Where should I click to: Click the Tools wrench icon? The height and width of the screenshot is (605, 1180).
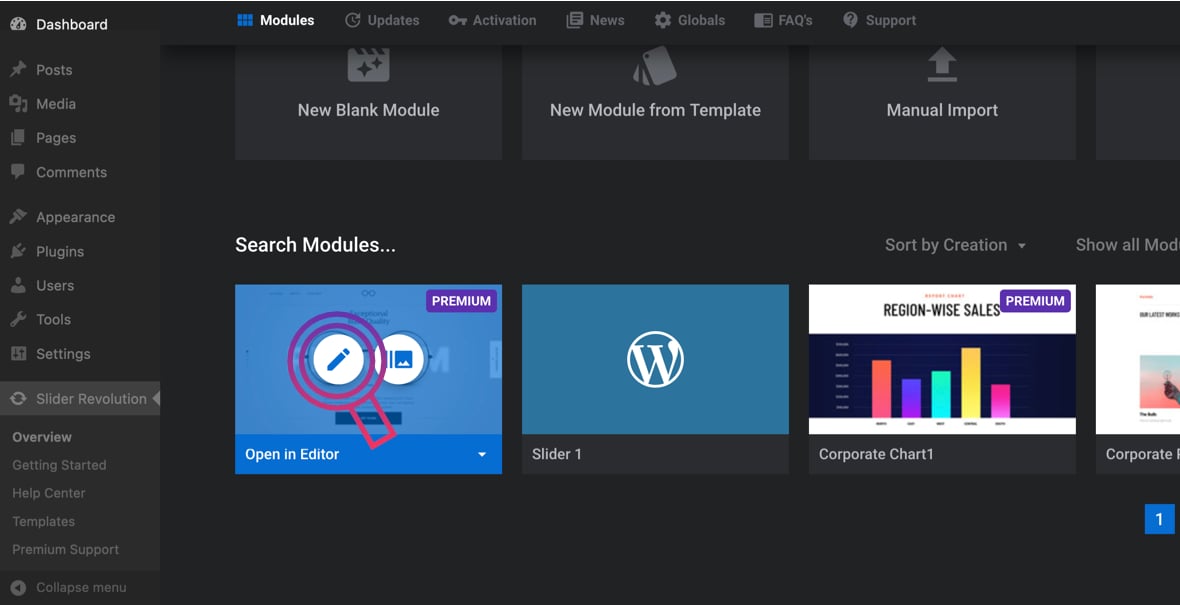pyautogui.click(x=18, y=319)
